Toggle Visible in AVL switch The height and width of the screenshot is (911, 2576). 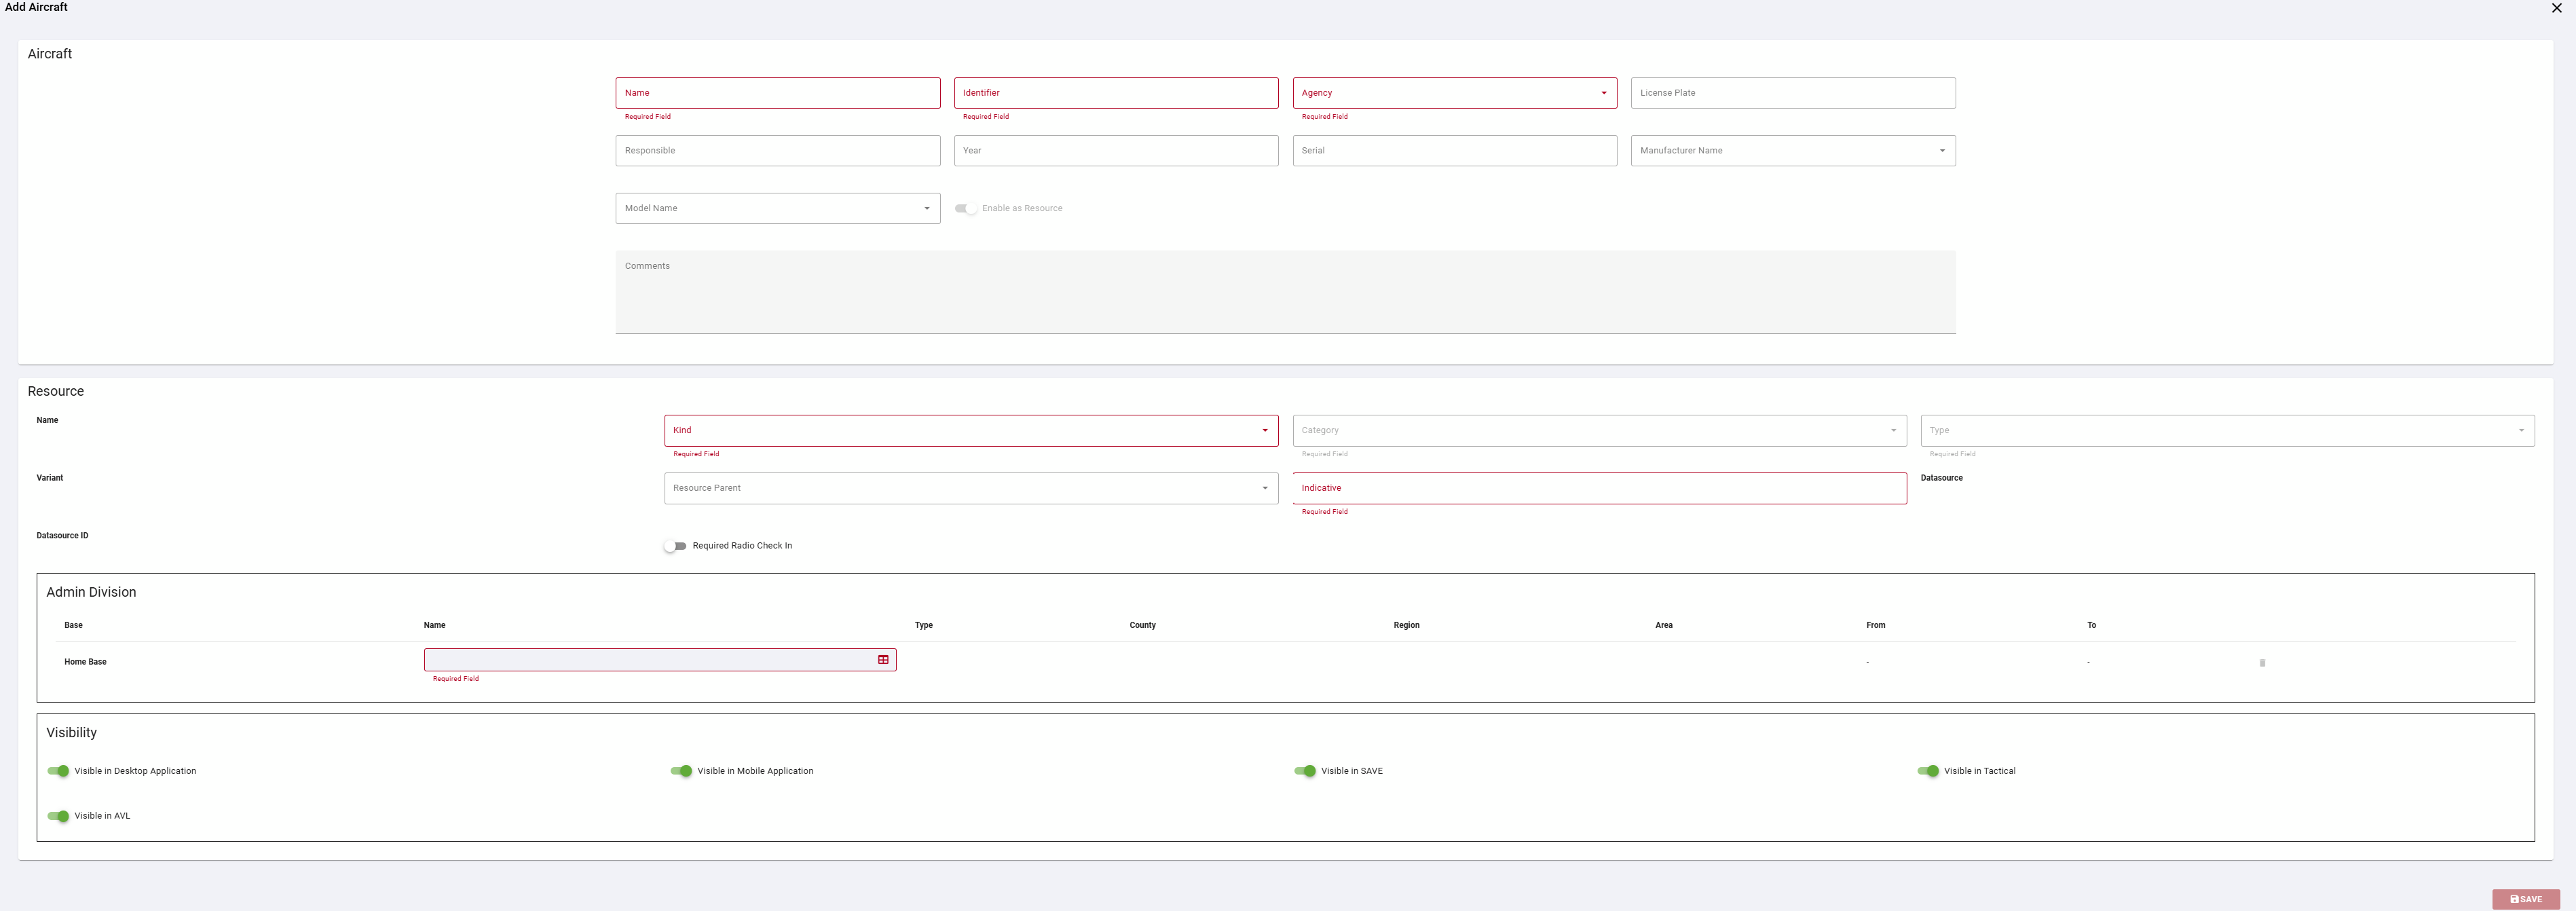point(58,816)
